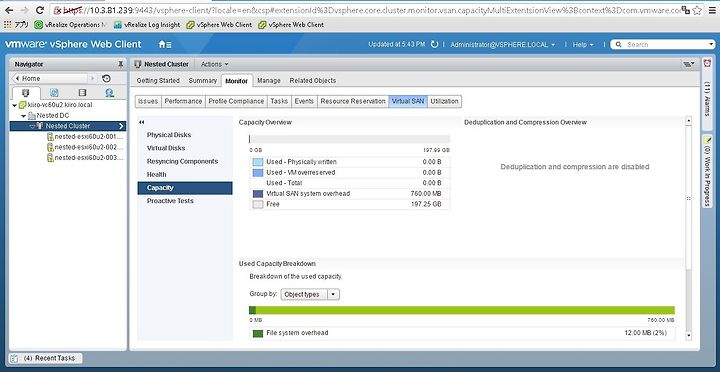Select Virtual SAN sub-tab

pos(408,101)
